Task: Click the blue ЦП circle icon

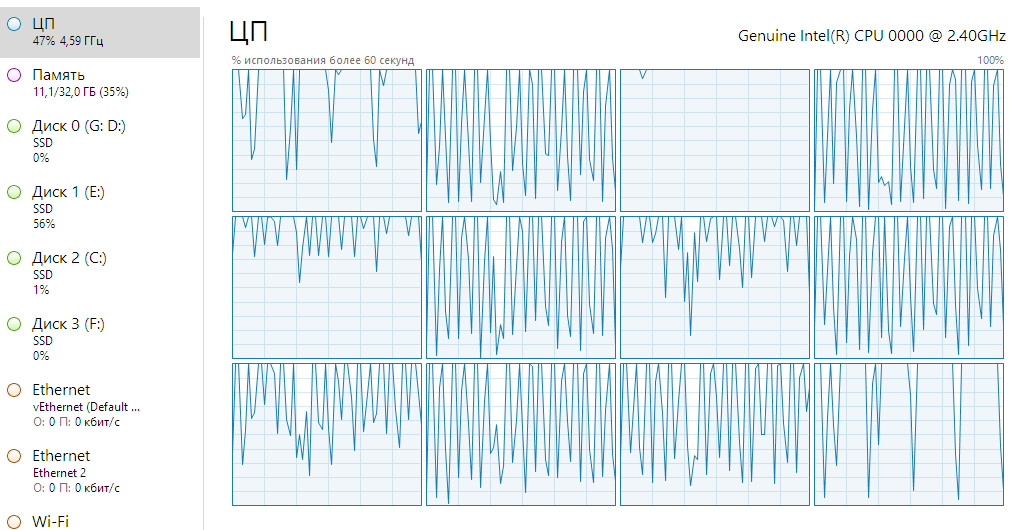Action: coord(14,24)
